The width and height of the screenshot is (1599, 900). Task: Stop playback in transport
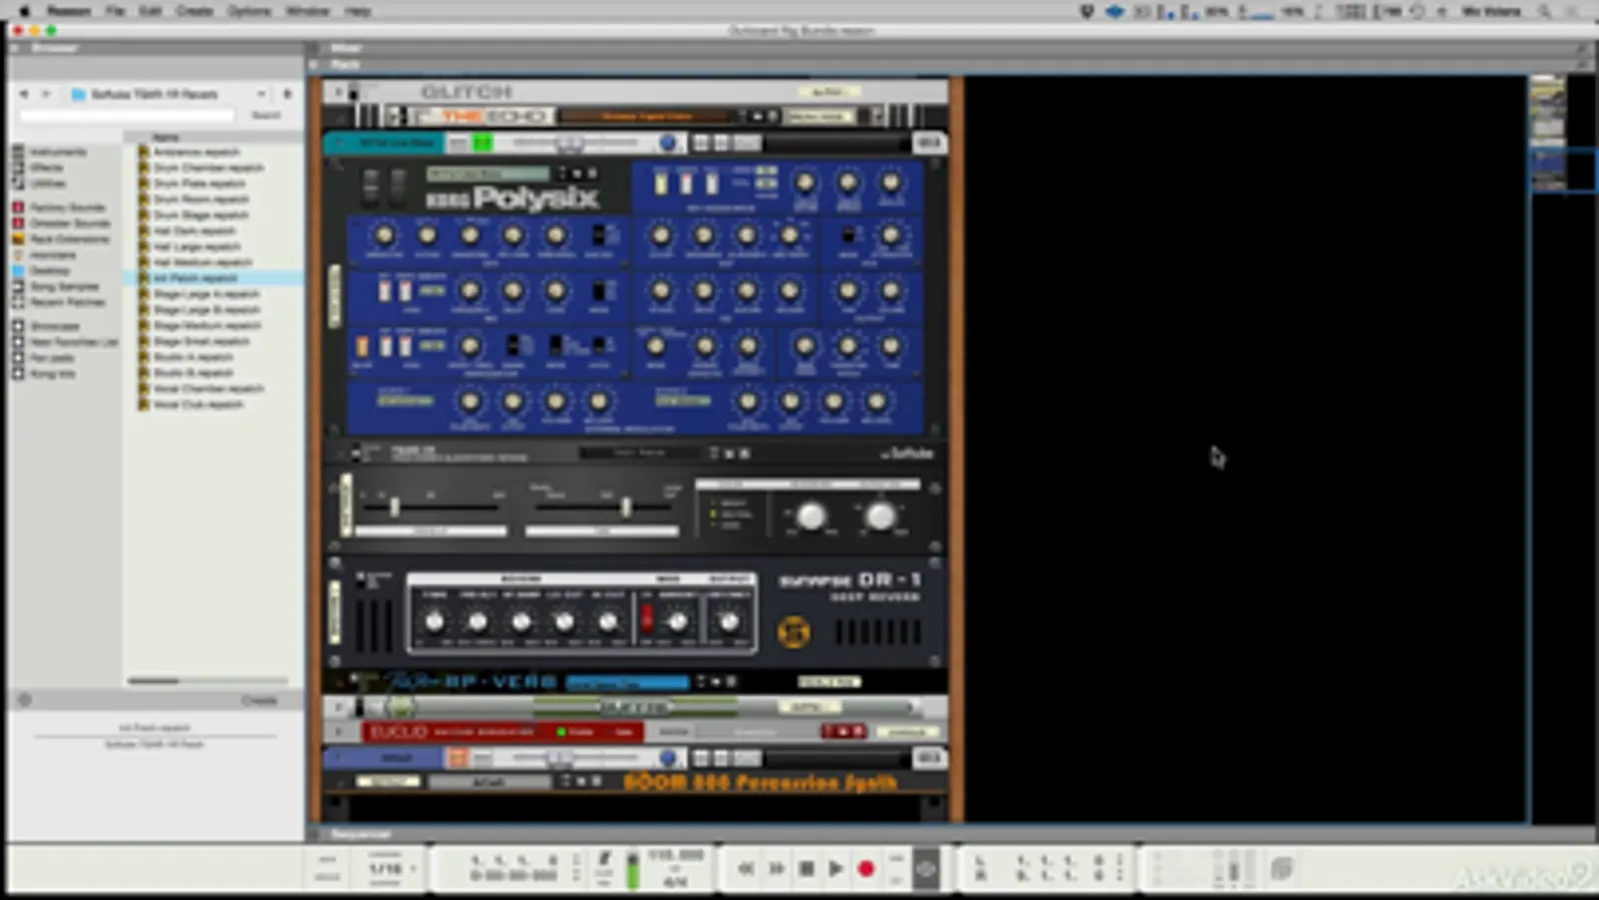click(x=806, y=869)
